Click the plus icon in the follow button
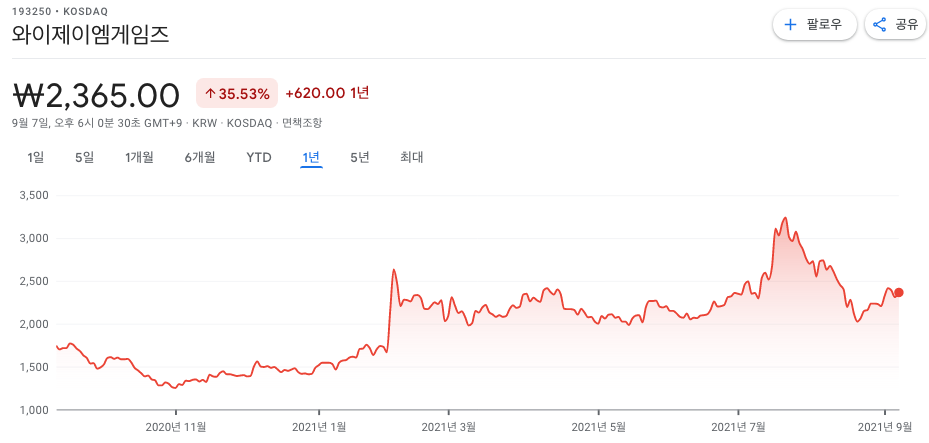929x443 pixels. point(790,25)
